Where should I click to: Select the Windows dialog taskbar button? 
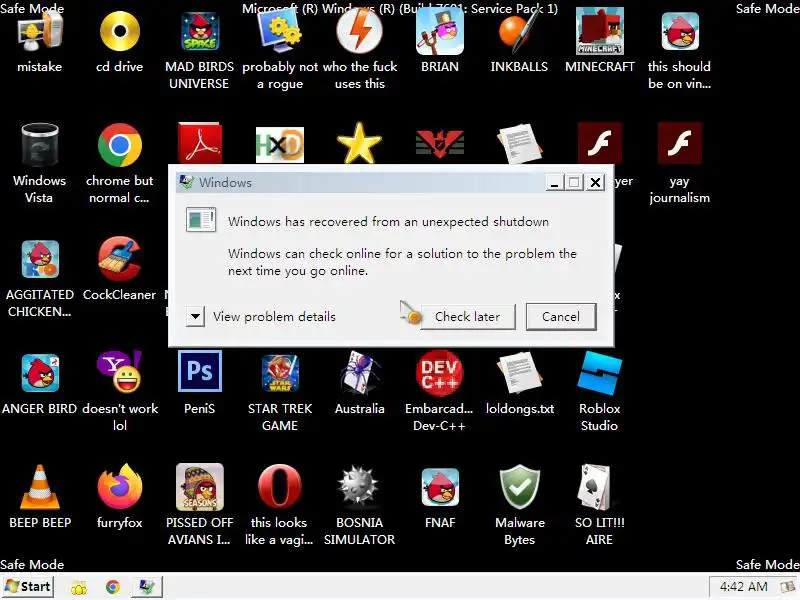coord(147,587)
